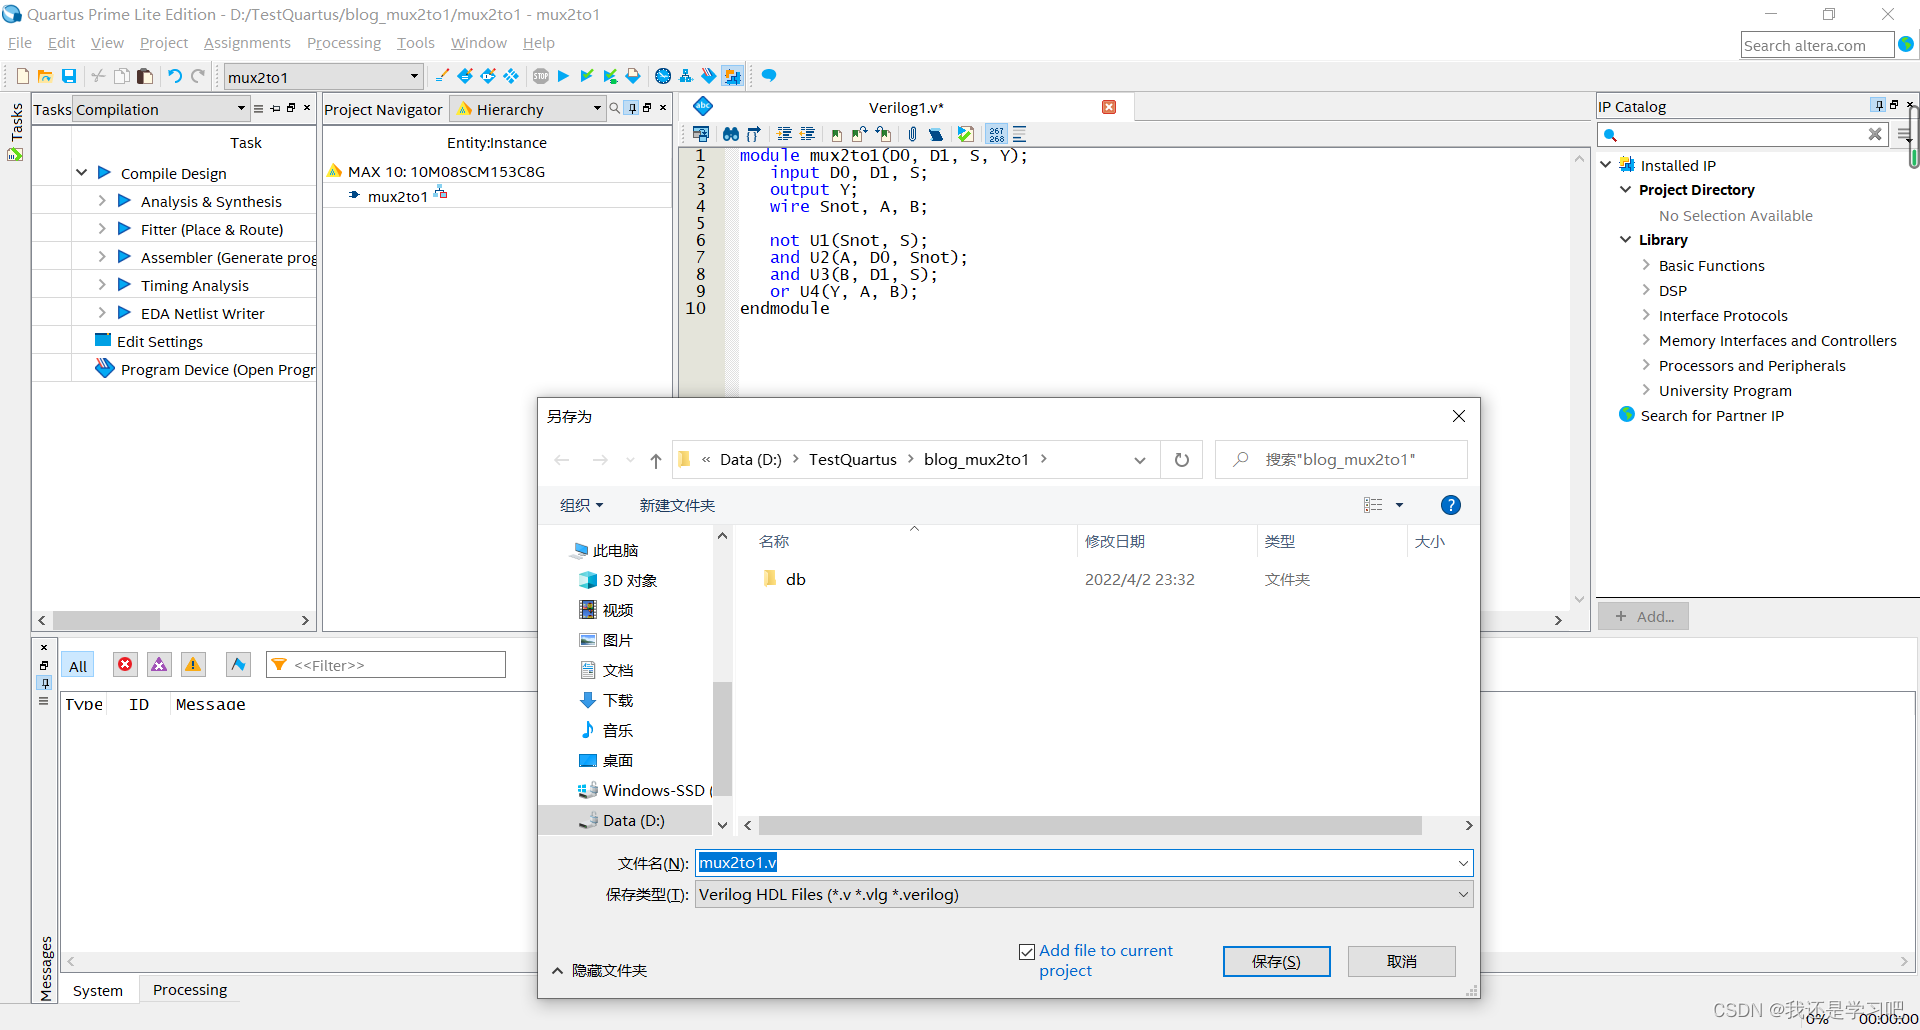The width and height of the screenshot is (1920, 1030).
Task: Click the Insert Template editor icon
Action: pyautogui.click(x=936, y=134)
